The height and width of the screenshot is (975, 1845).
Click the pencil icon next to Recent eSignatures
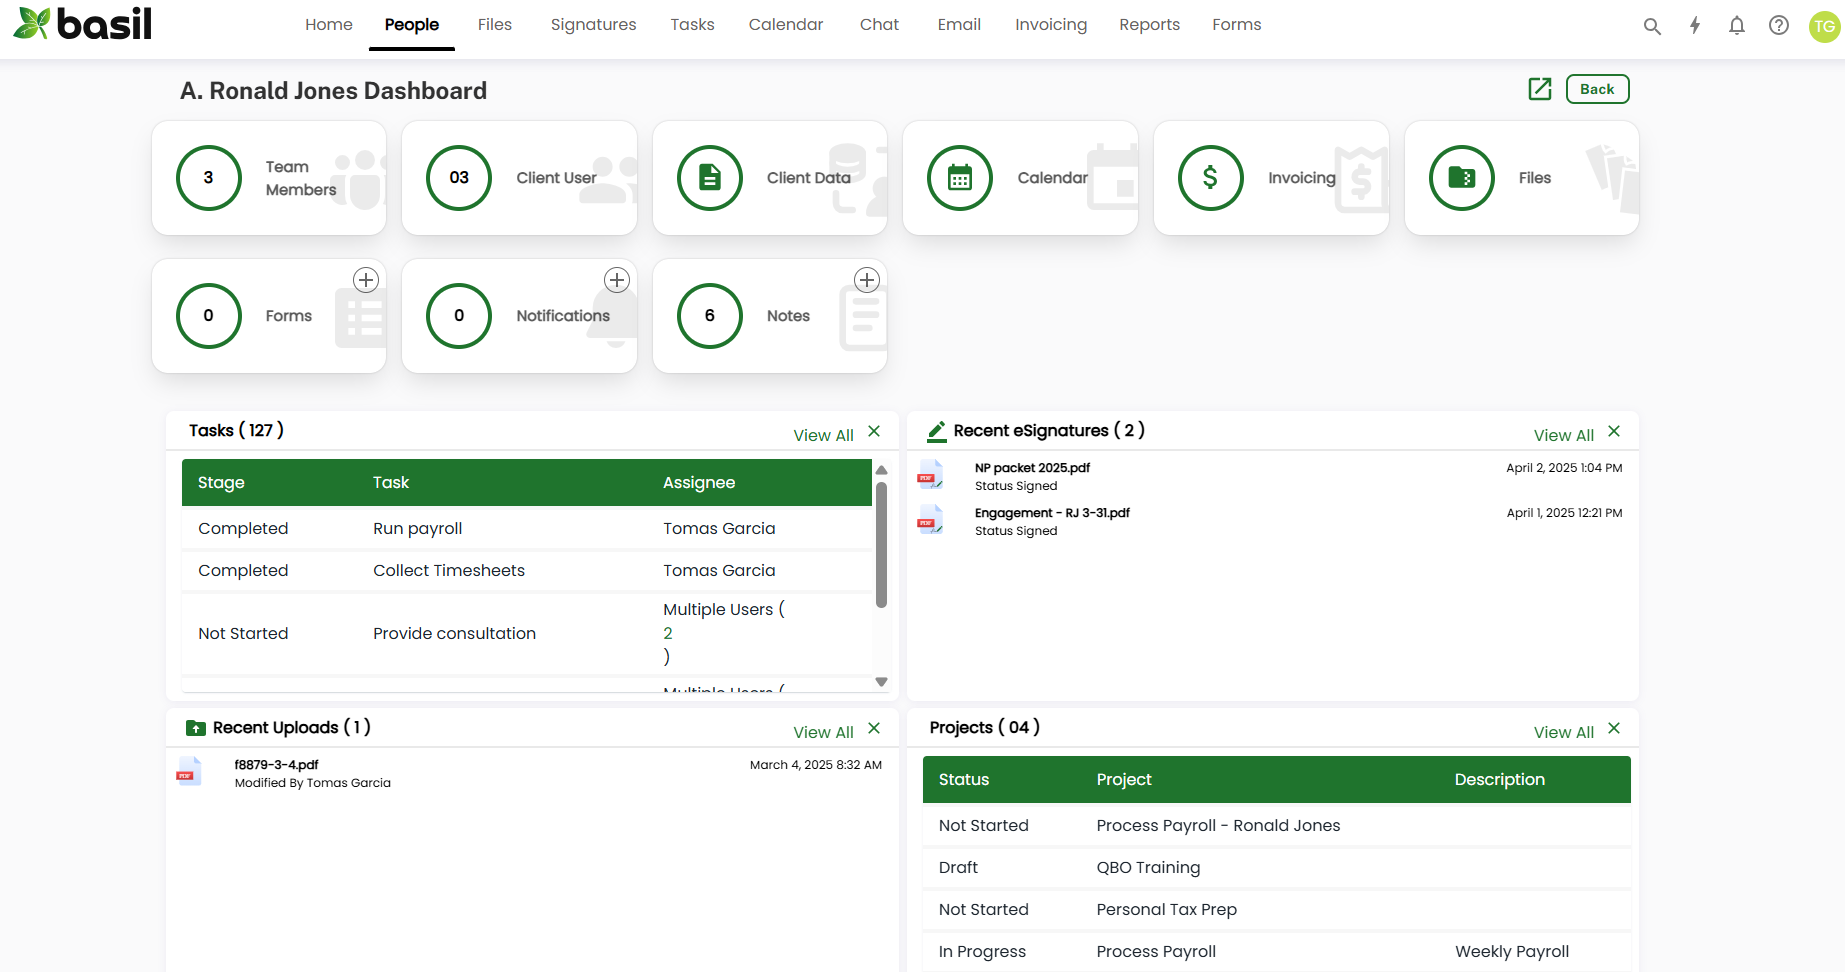click(x=936, y=430)
